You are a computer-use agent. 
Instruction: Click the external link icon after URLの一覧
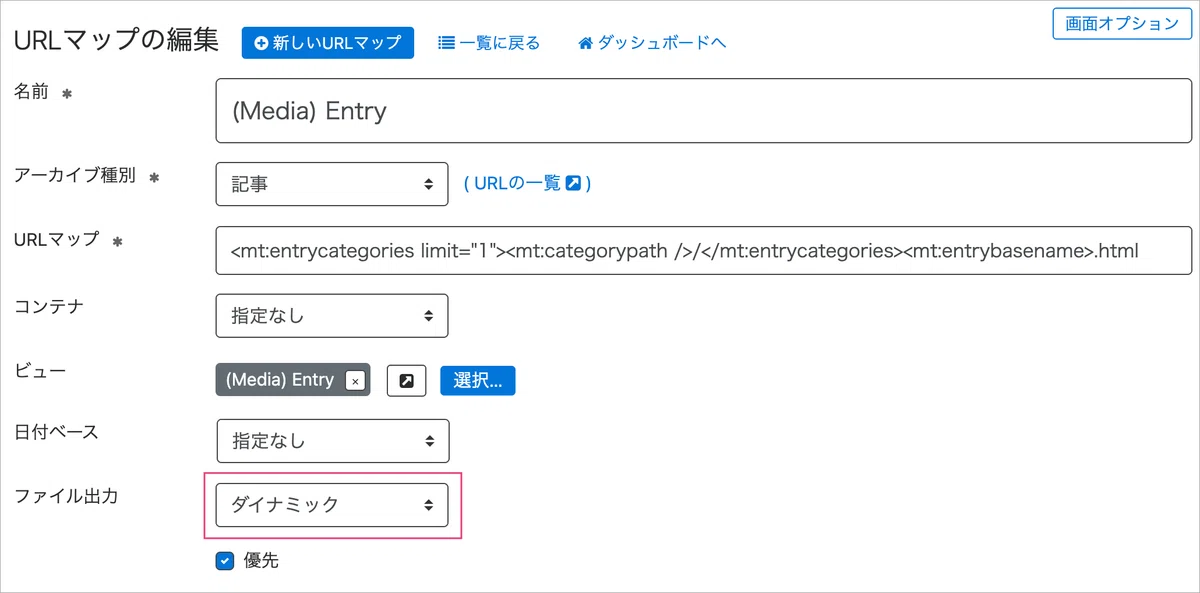[x=573, y=184]
